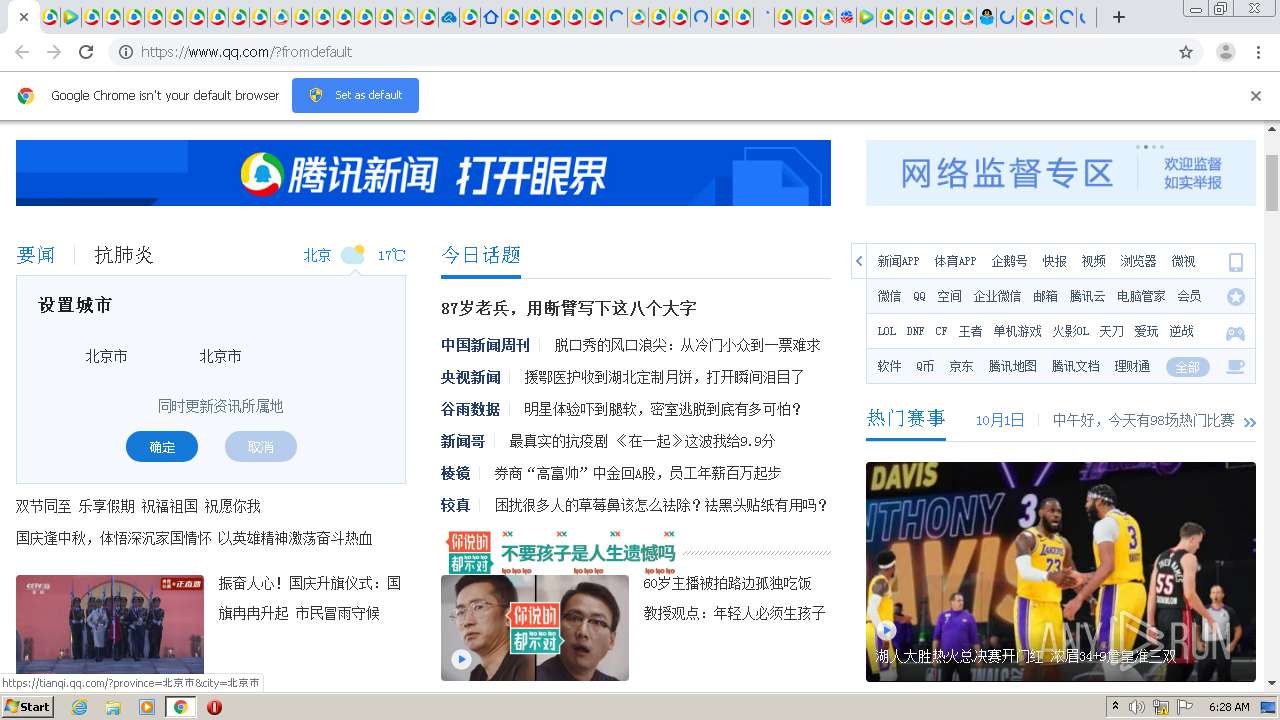
Task: Confirm city setting with 确定 button
Action: point(162,447)
